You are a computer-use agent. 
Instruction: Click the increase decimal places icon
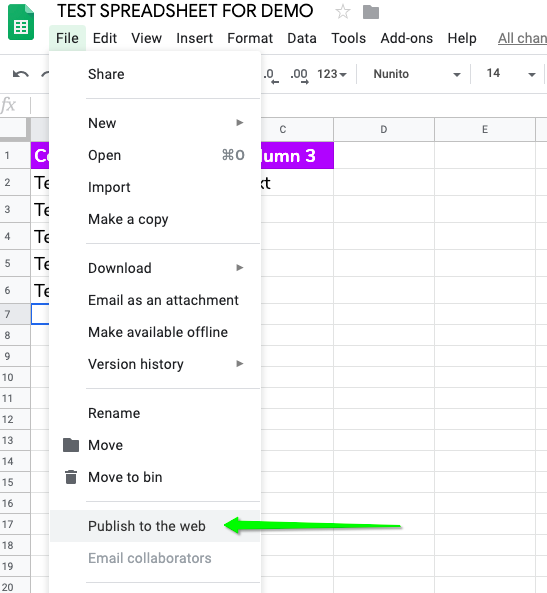(299, 75)
